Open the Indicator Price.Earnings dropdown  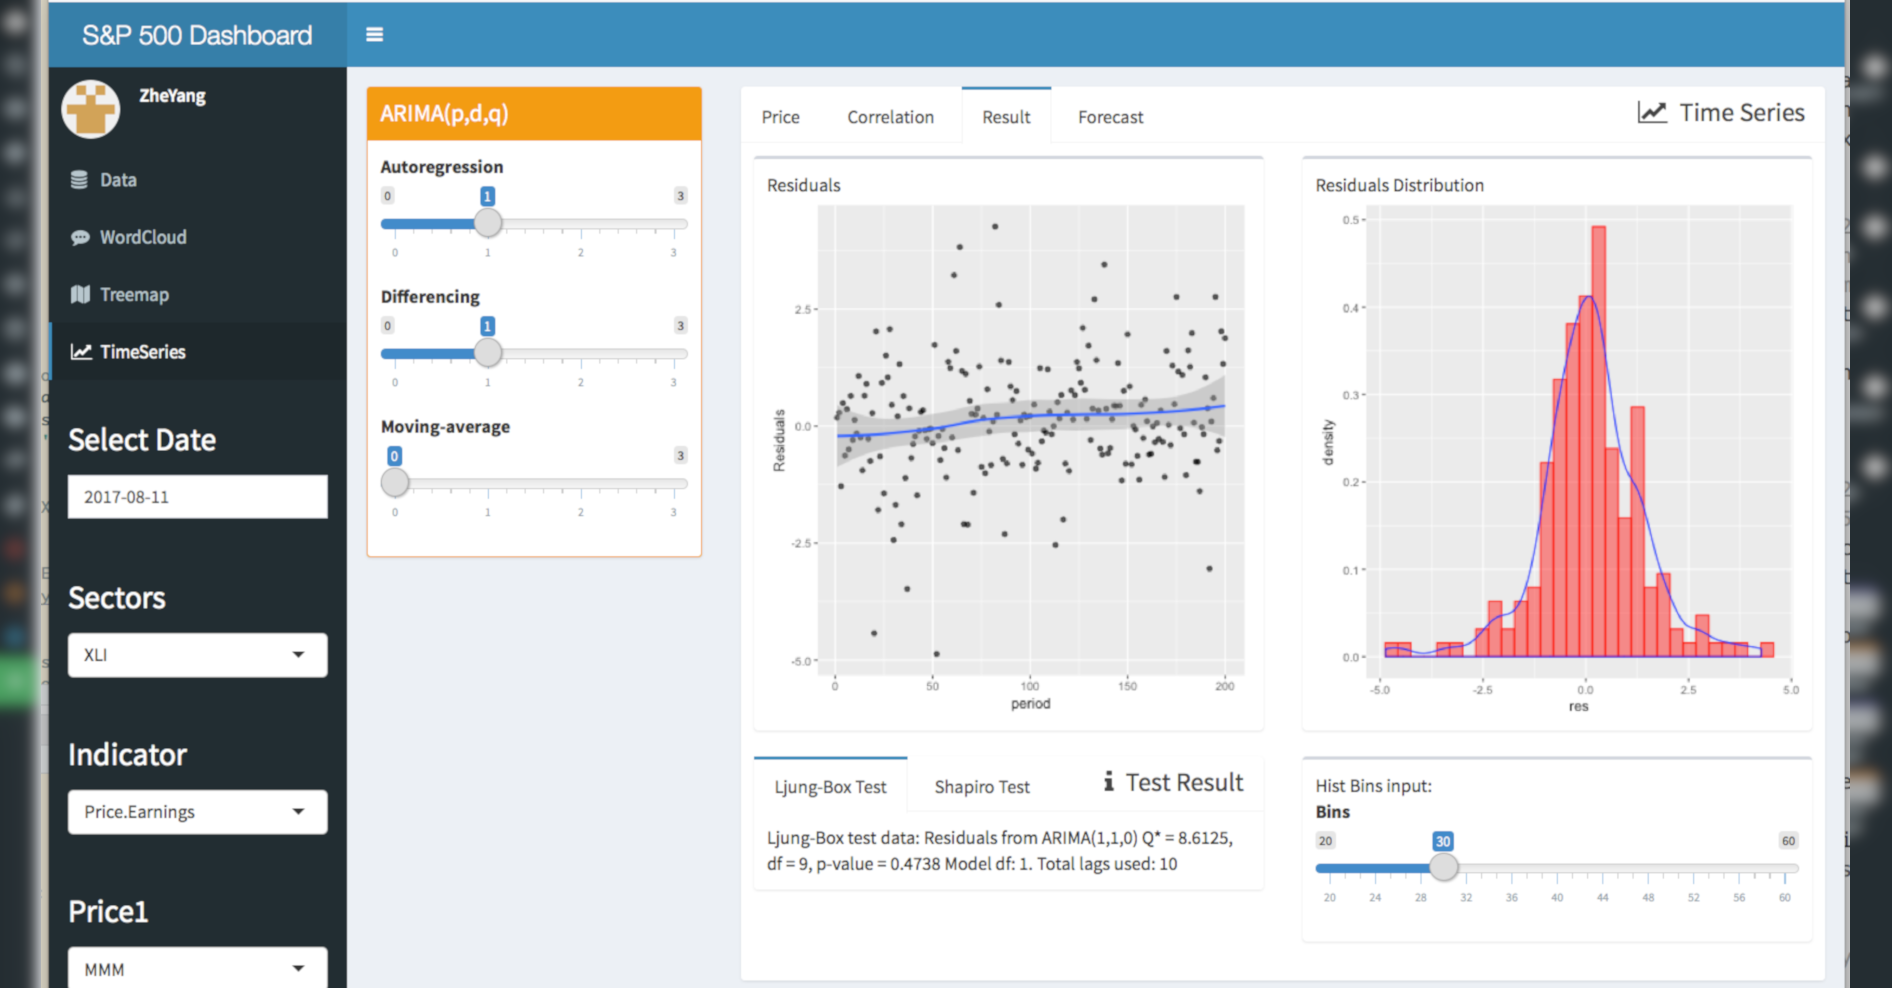coord(197,812)
